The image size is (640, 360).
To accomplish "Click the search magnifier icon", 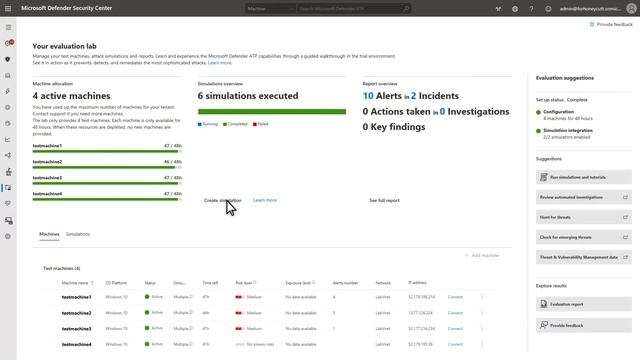I will click(406, 9).
